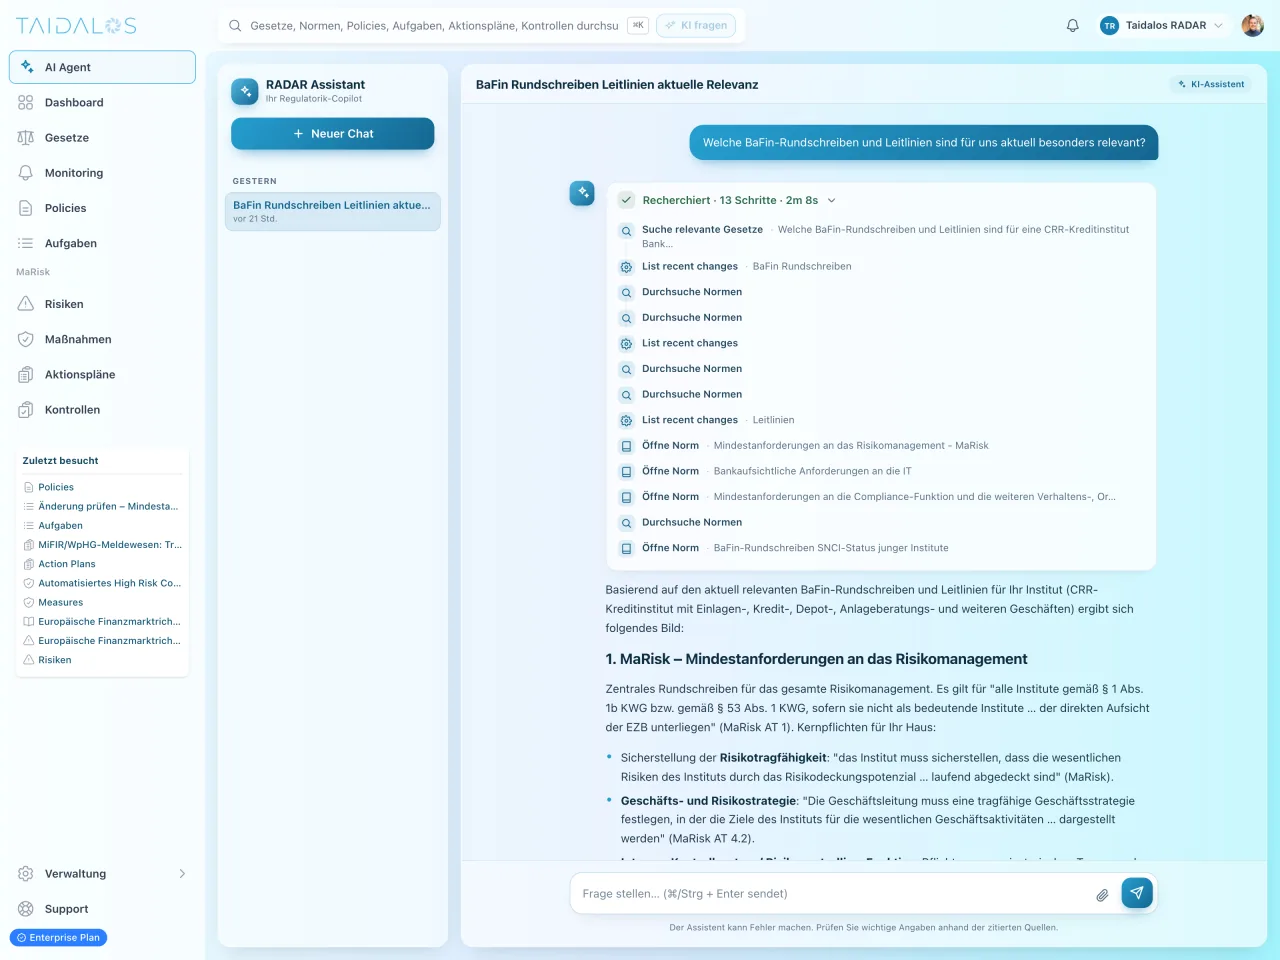Click the search icon for Suche relevante Gesetze
The image size is (1280, 960).
coord(626,231)
